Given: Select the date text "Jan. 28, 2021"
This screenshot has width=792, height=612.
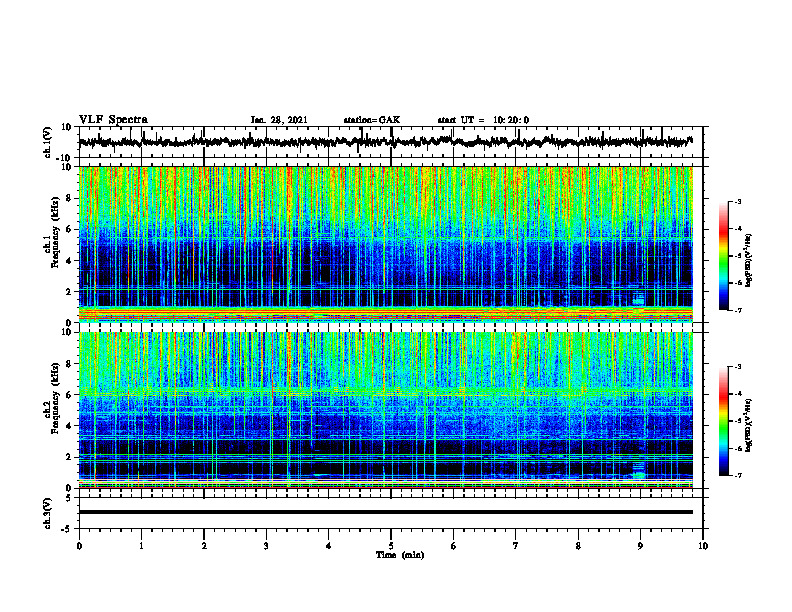Looking at the screenshot, I should pyautogui.click(x=279, y=120).
